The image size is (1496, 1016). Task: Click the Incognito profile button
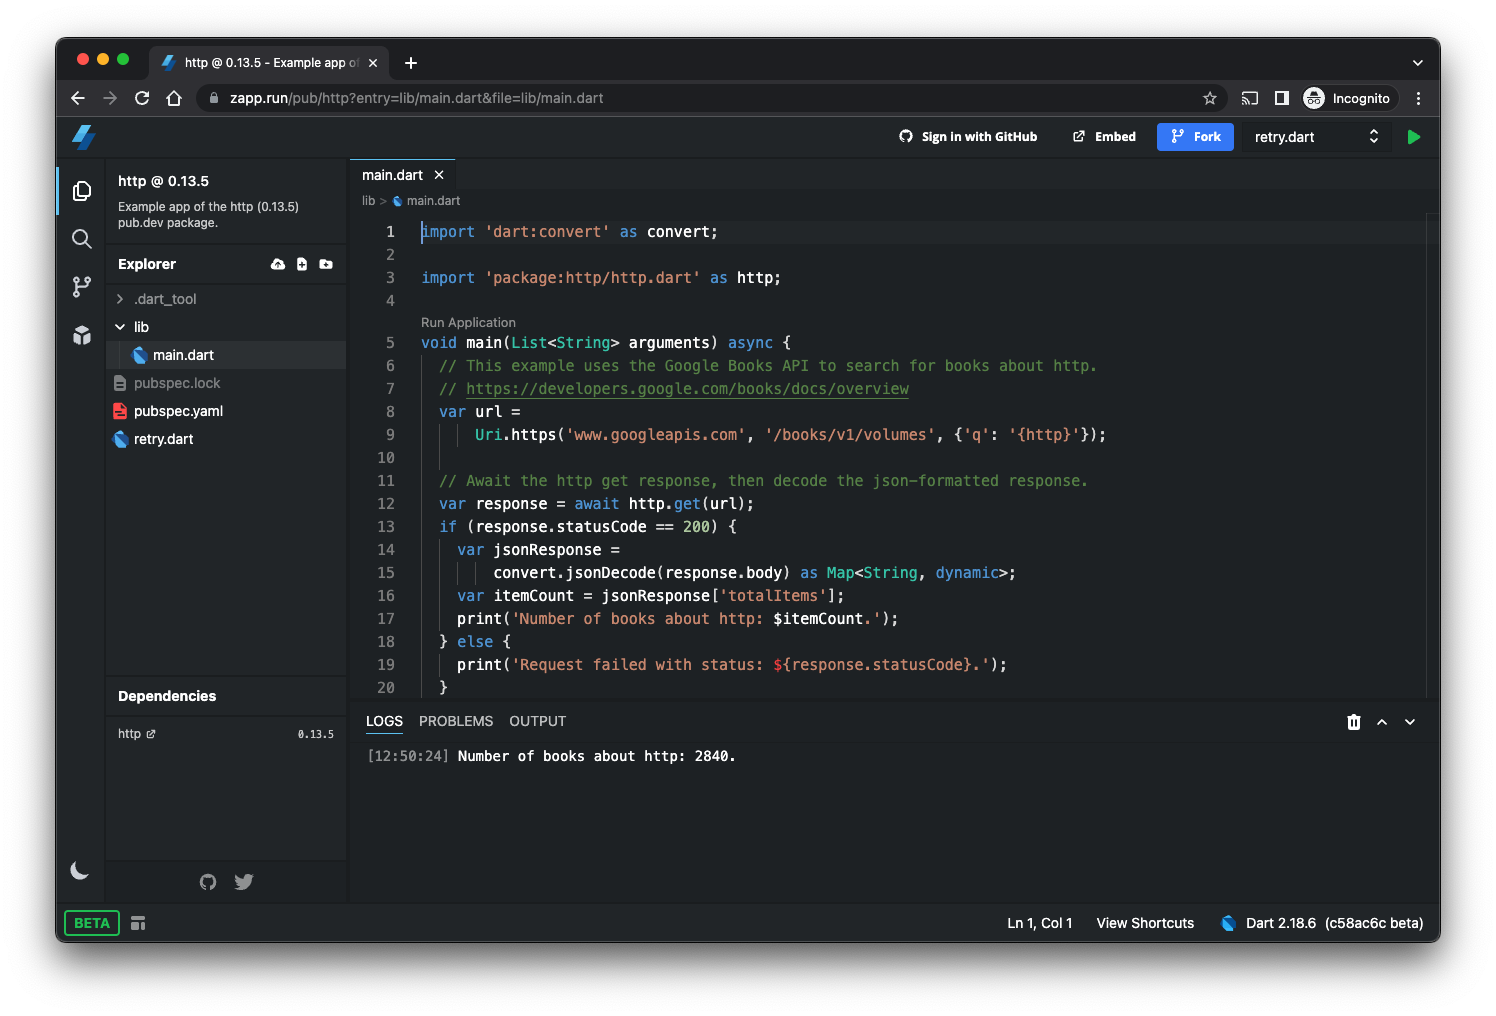point(1348,98)
